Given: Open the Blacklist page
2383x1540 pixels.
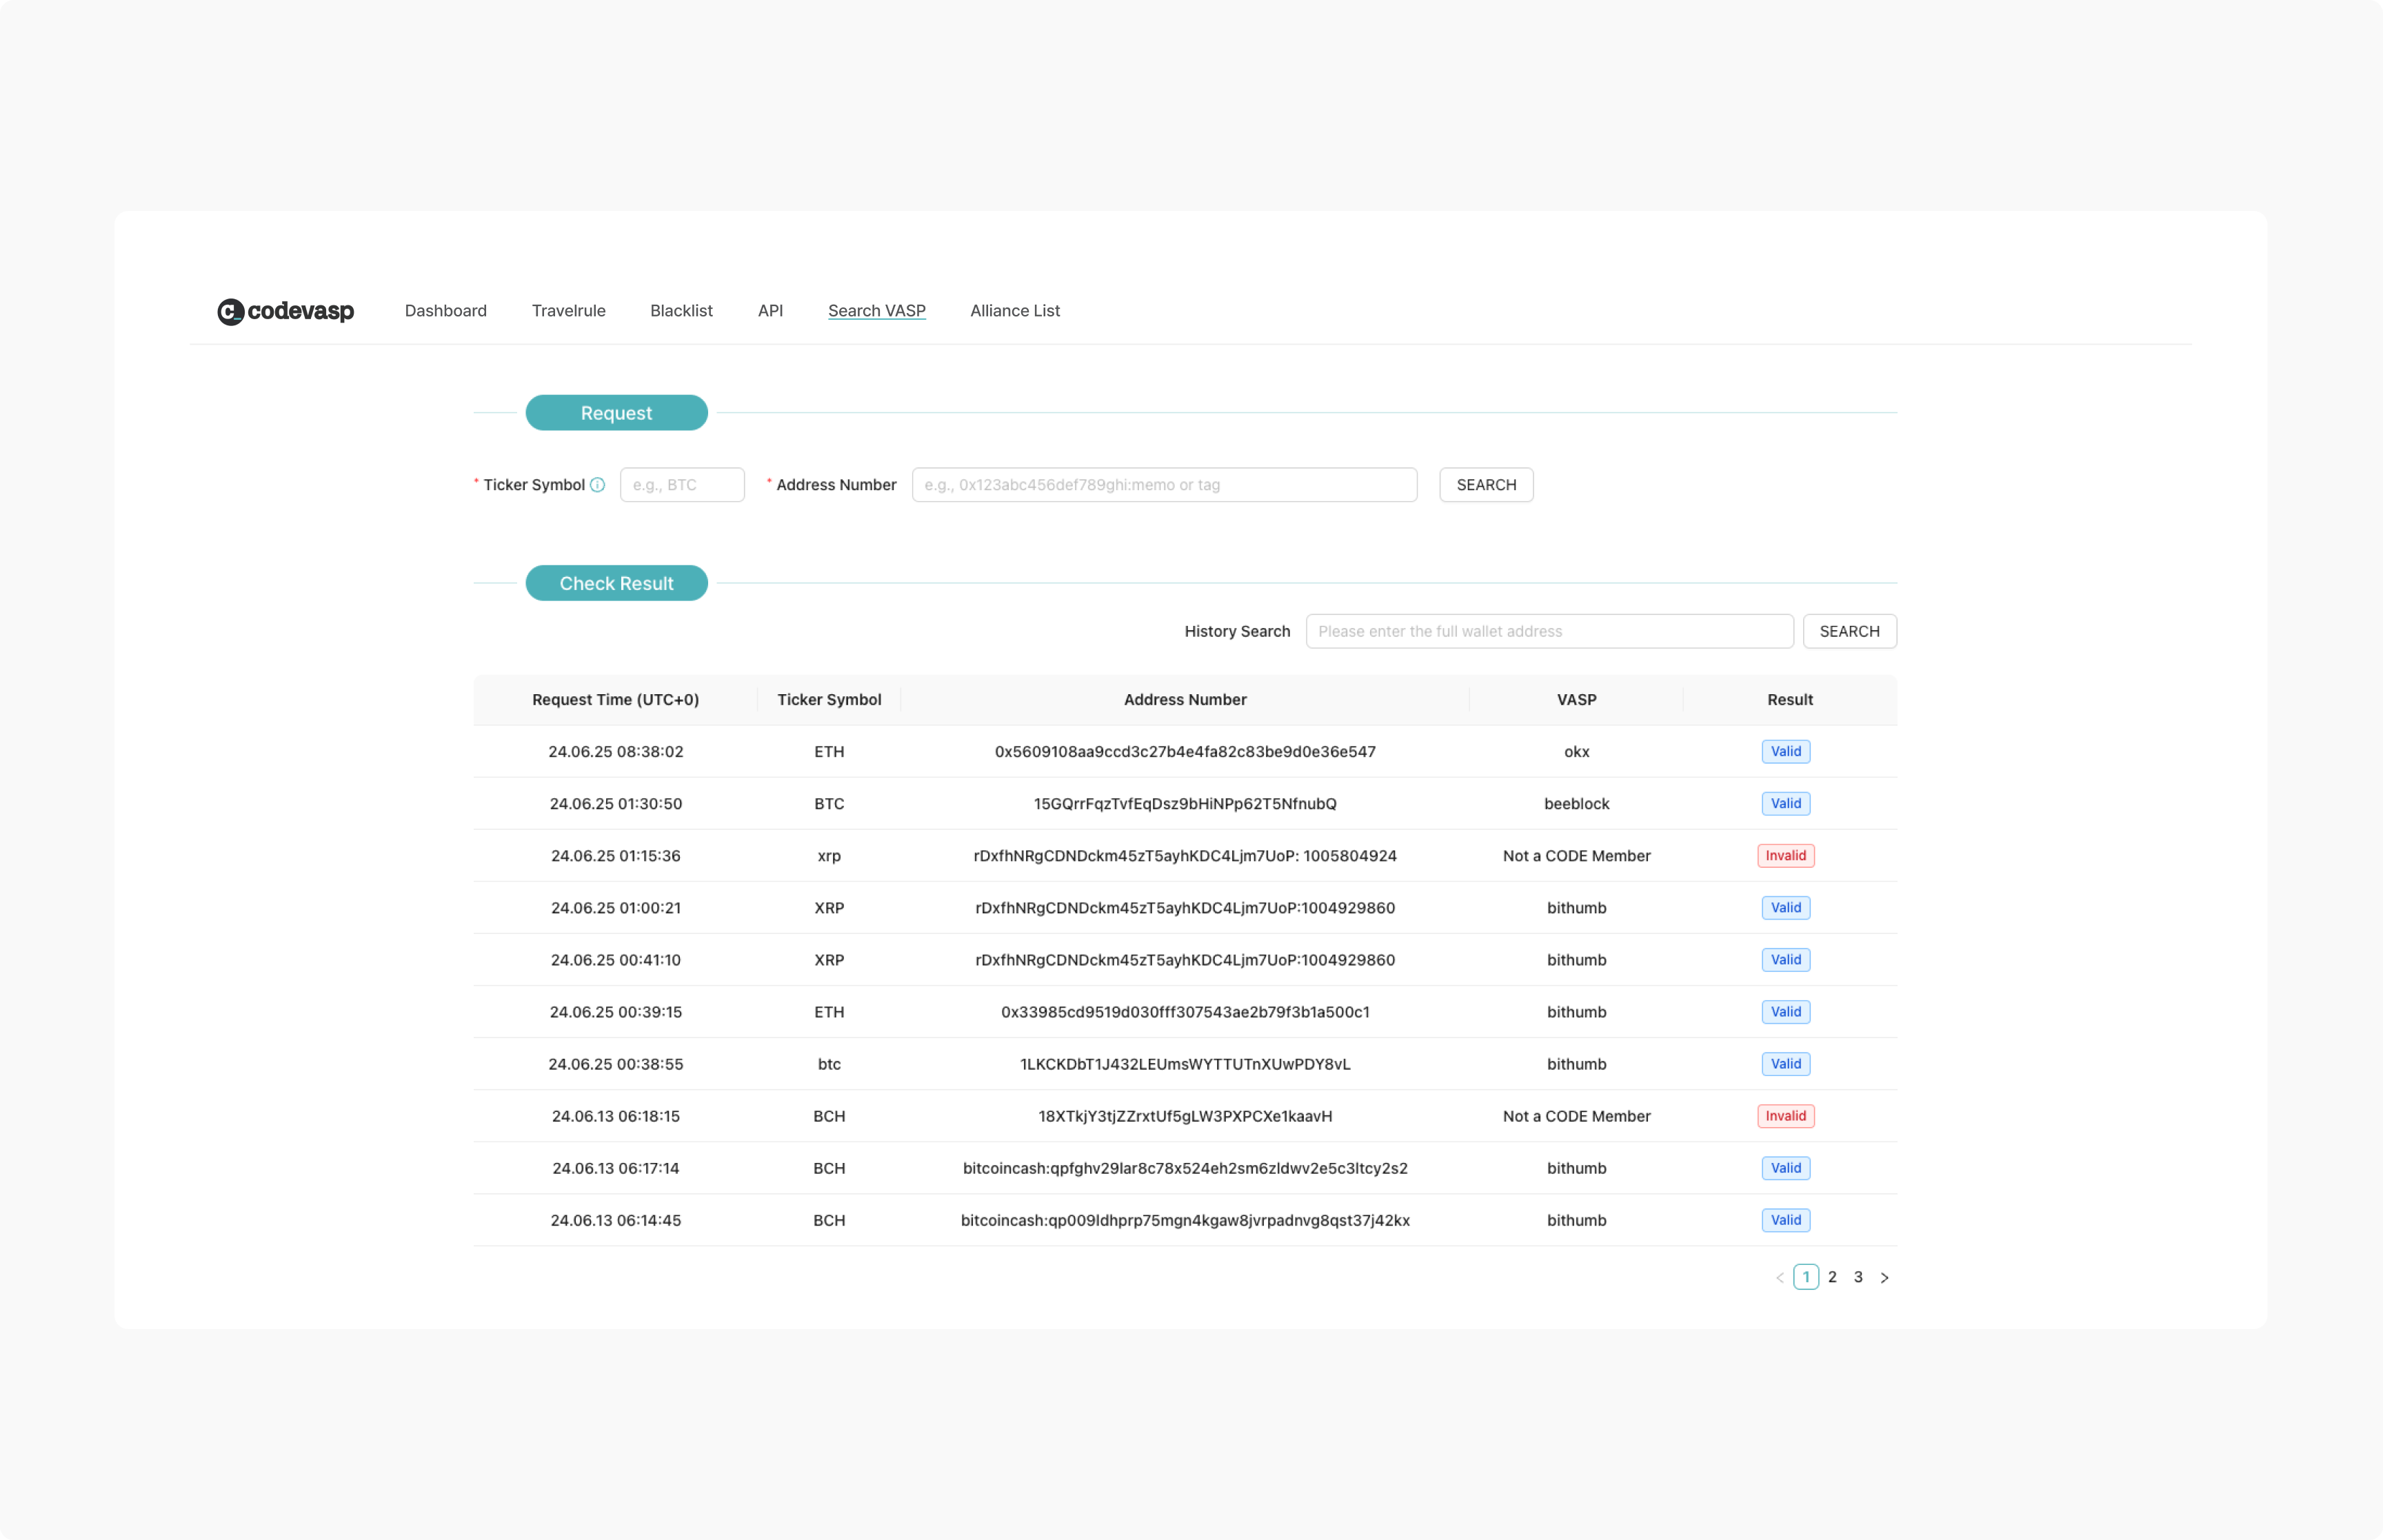Looking at the screenshot, I should (681, 311).
